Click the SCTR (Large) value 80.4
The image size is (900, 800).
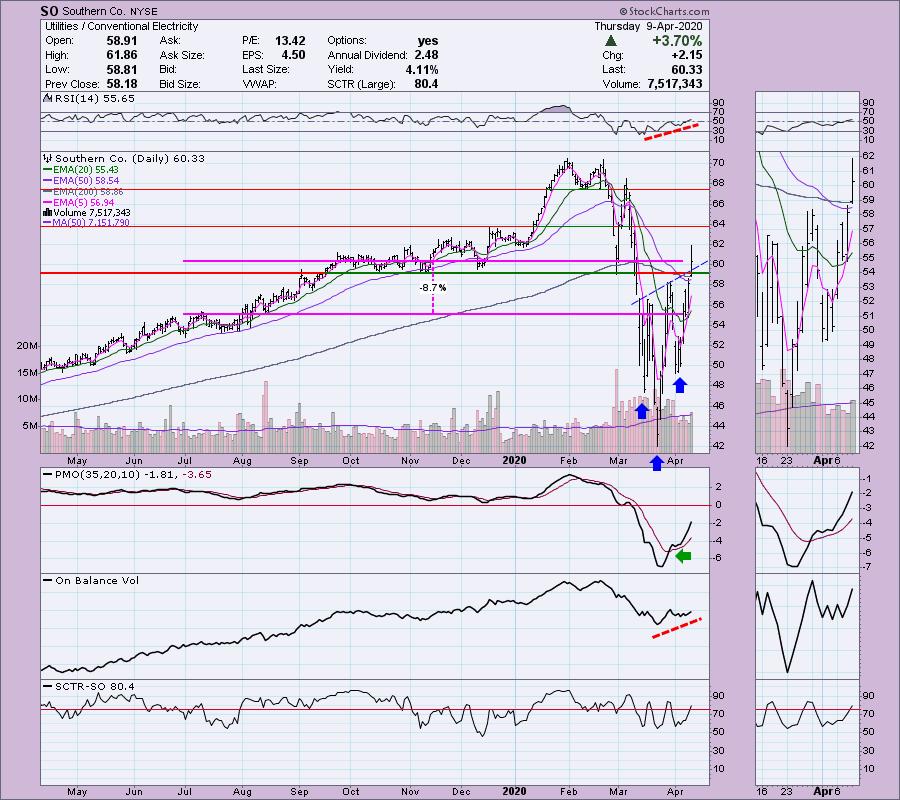coord(426,84)
